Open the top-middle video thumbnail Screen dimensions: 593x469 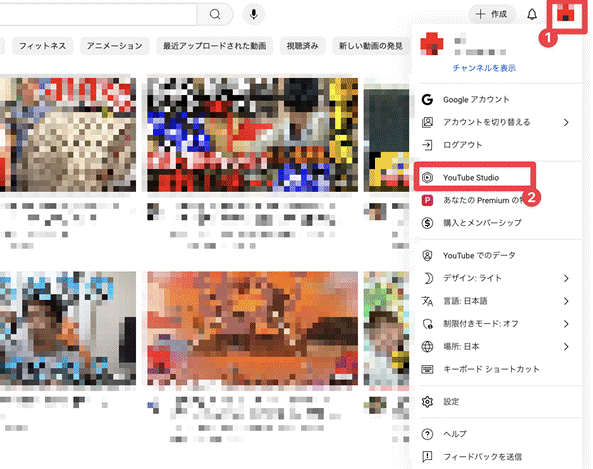coord(252,135)
